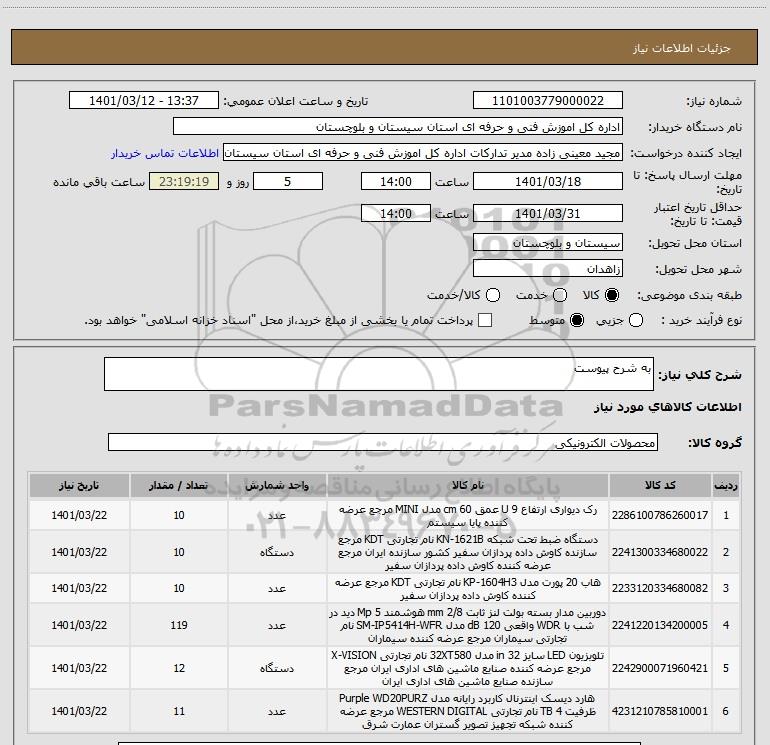Choose the متوسط purchase type radio
Screen dimensions: 770x745
pyautogui.click(x=577, y=321)
